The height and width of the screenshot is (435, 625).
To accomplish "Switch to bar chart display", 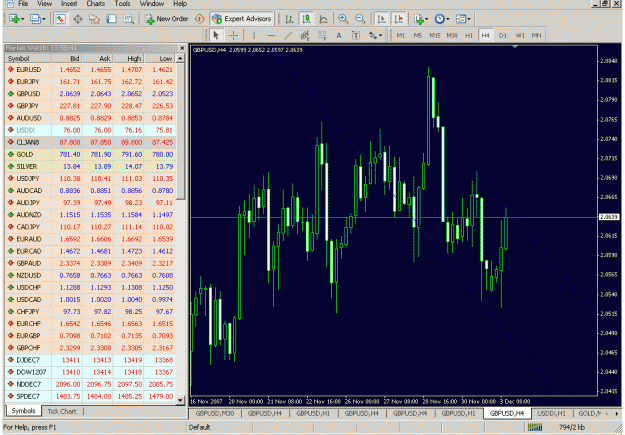I will click(289, 19).
